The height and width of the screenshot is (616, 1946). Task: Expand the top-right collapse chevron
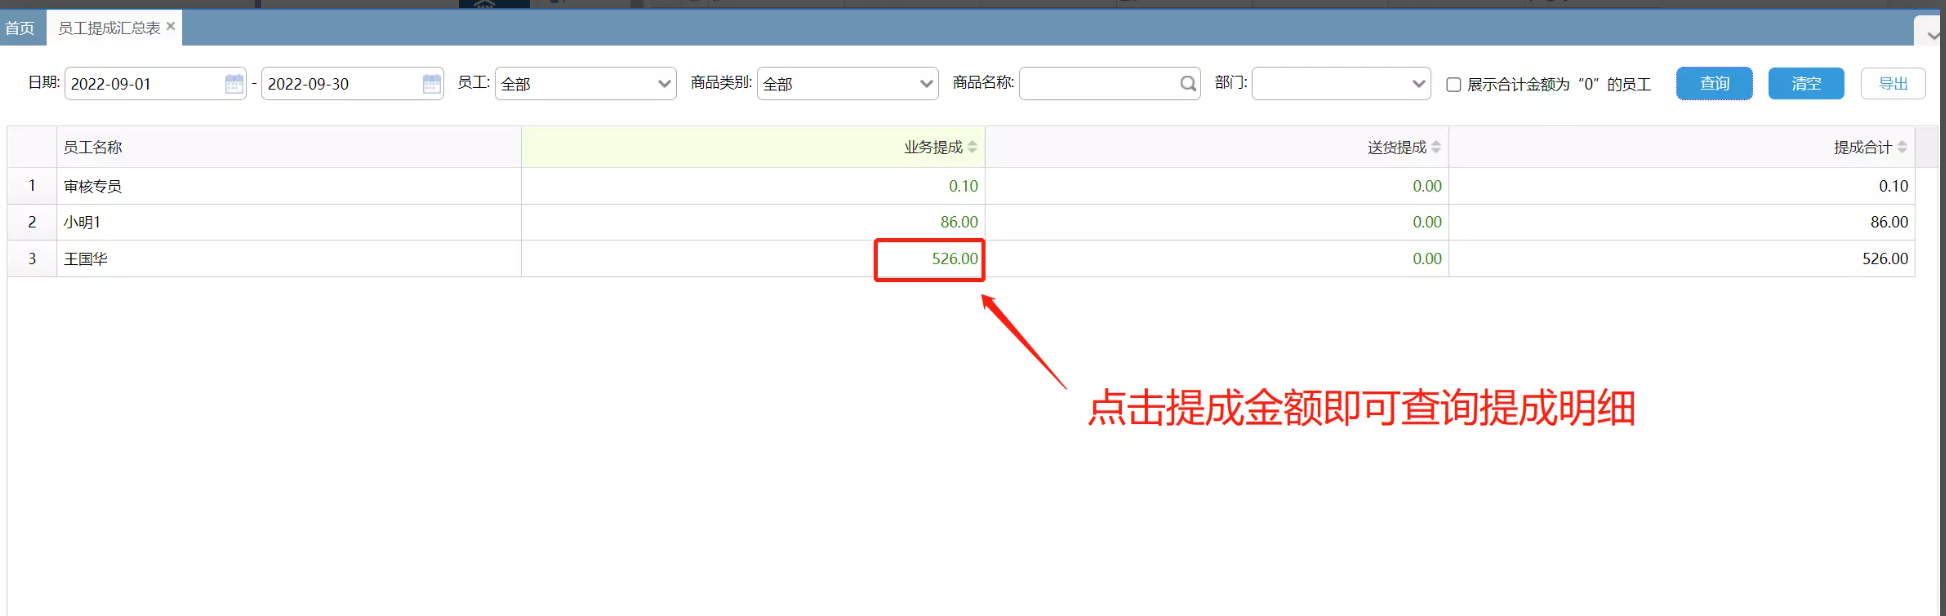[x=1932, y=34]
